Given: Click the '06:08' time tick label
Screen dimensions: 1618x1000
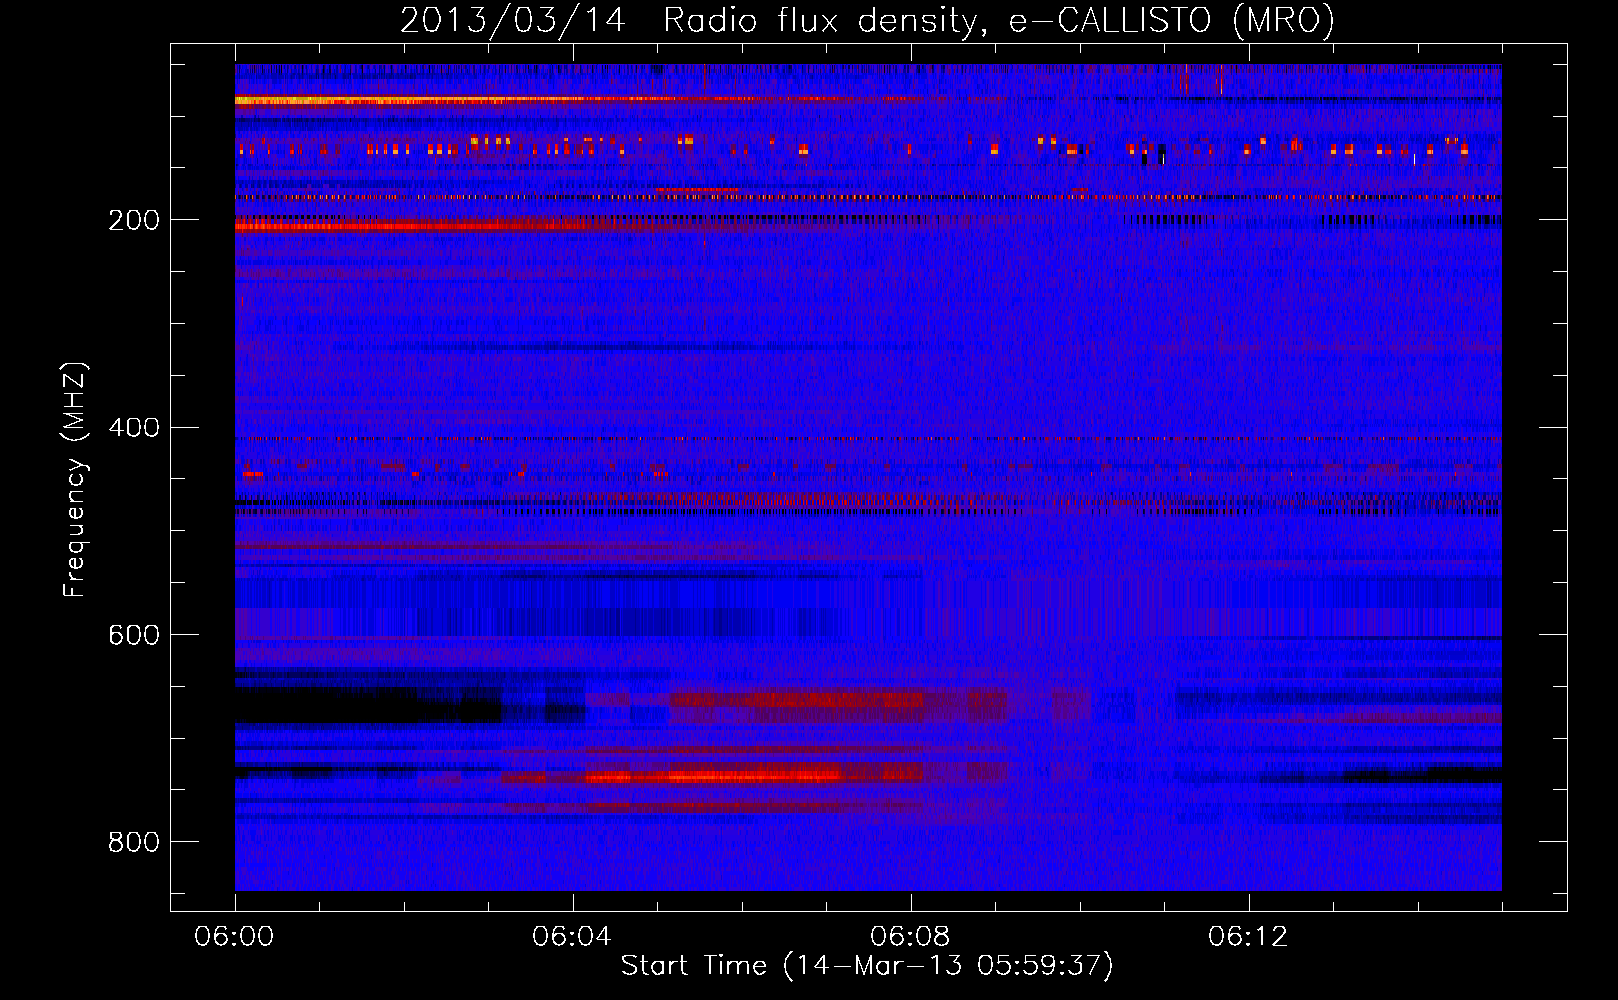Looking at the screenshot, I should pyautogui.click(x=910, y=936).
